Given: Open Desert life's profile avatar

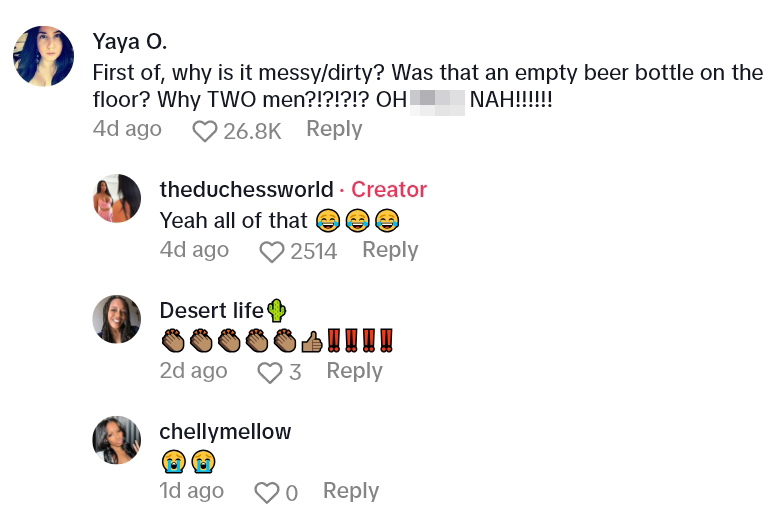Looking at the screenshot, I should [117, 319].
